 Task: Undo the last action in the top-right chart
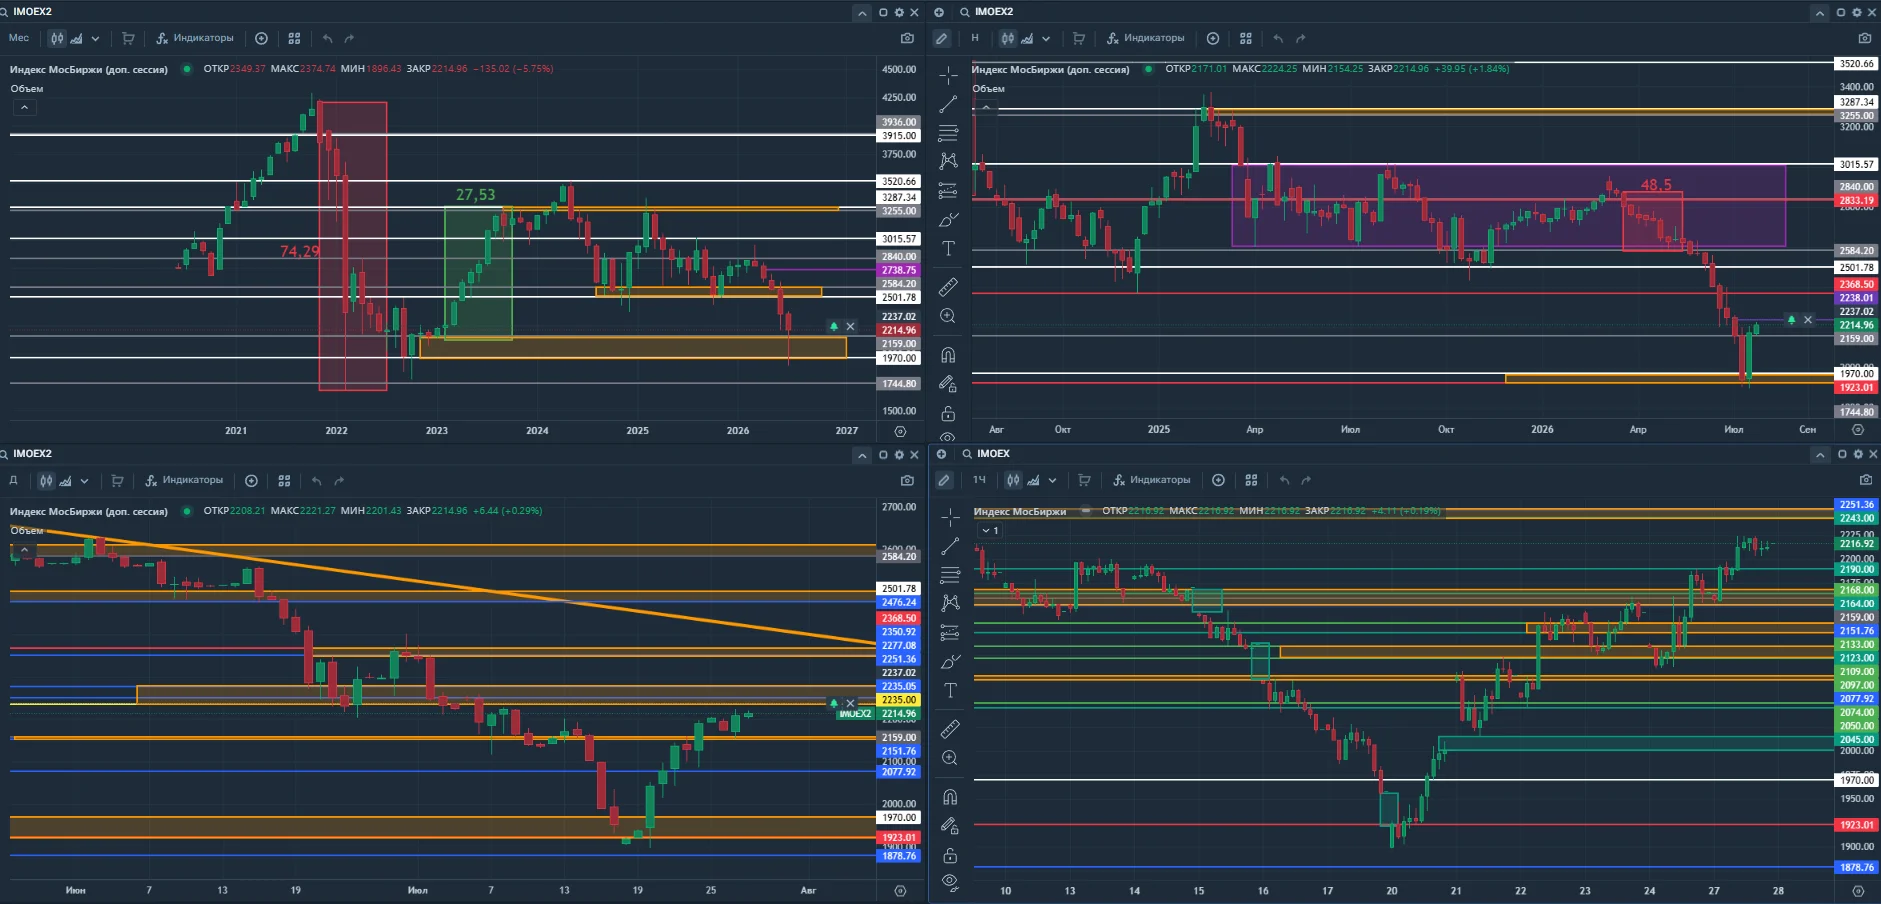[x=1278, y=38]
